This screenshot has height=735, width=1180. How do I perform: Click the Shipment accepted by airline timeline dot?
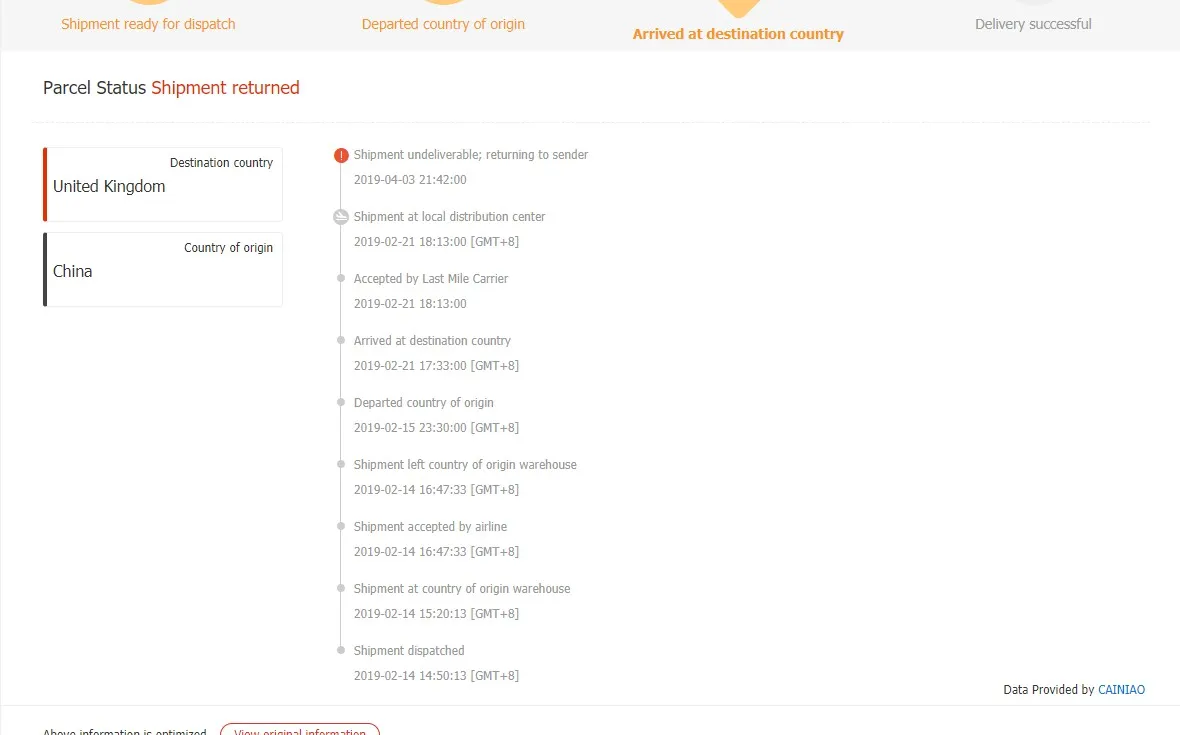[x=341, y=527]
